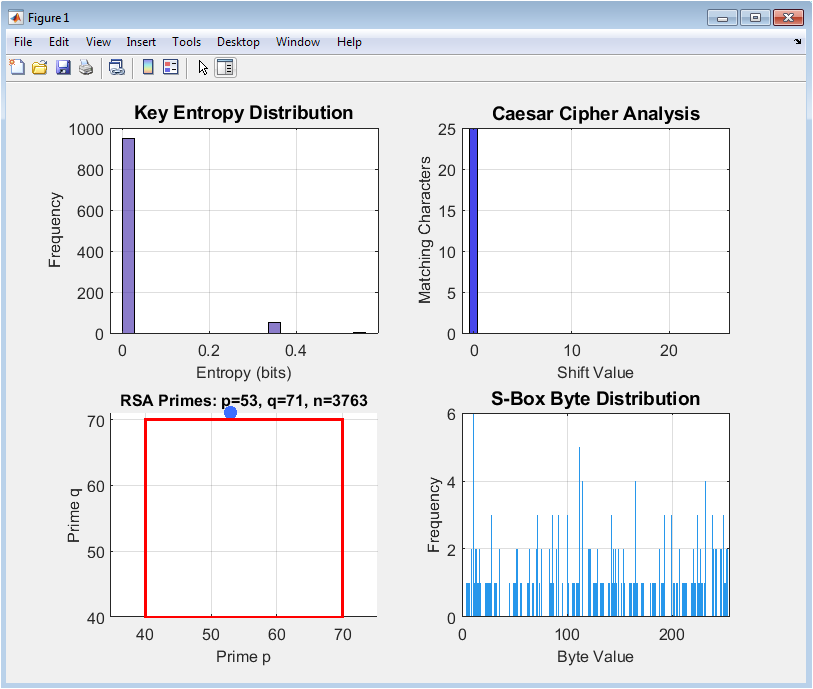Screen dimensions: 813x689
Task: Click the Link Plot toolbar icon
Action: 116,68
